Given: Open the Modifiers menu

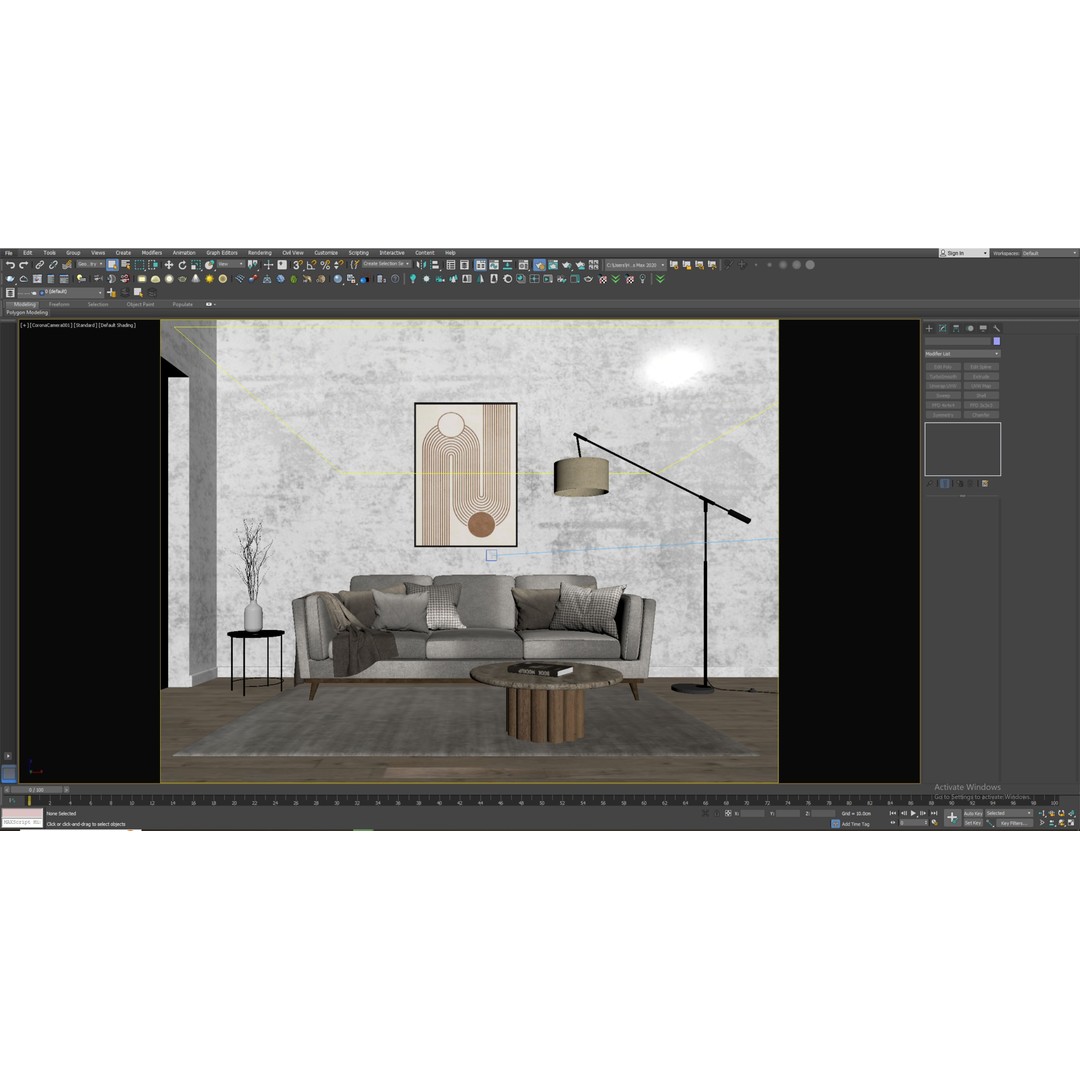Looking at the screenshot, I should coord(152,253).
